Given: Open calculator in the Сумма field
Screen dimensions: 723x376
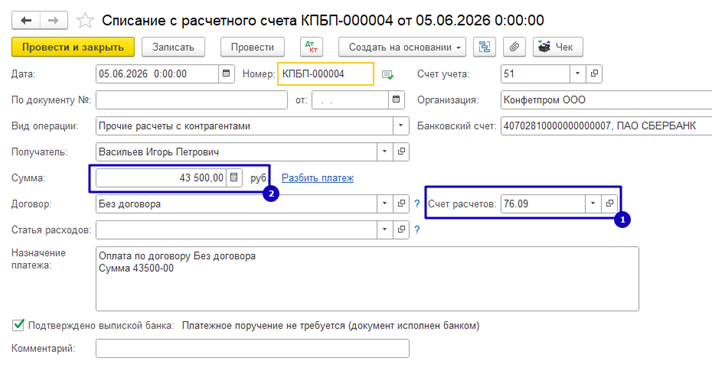Looking at the screenshot, I should coord(234,178).
